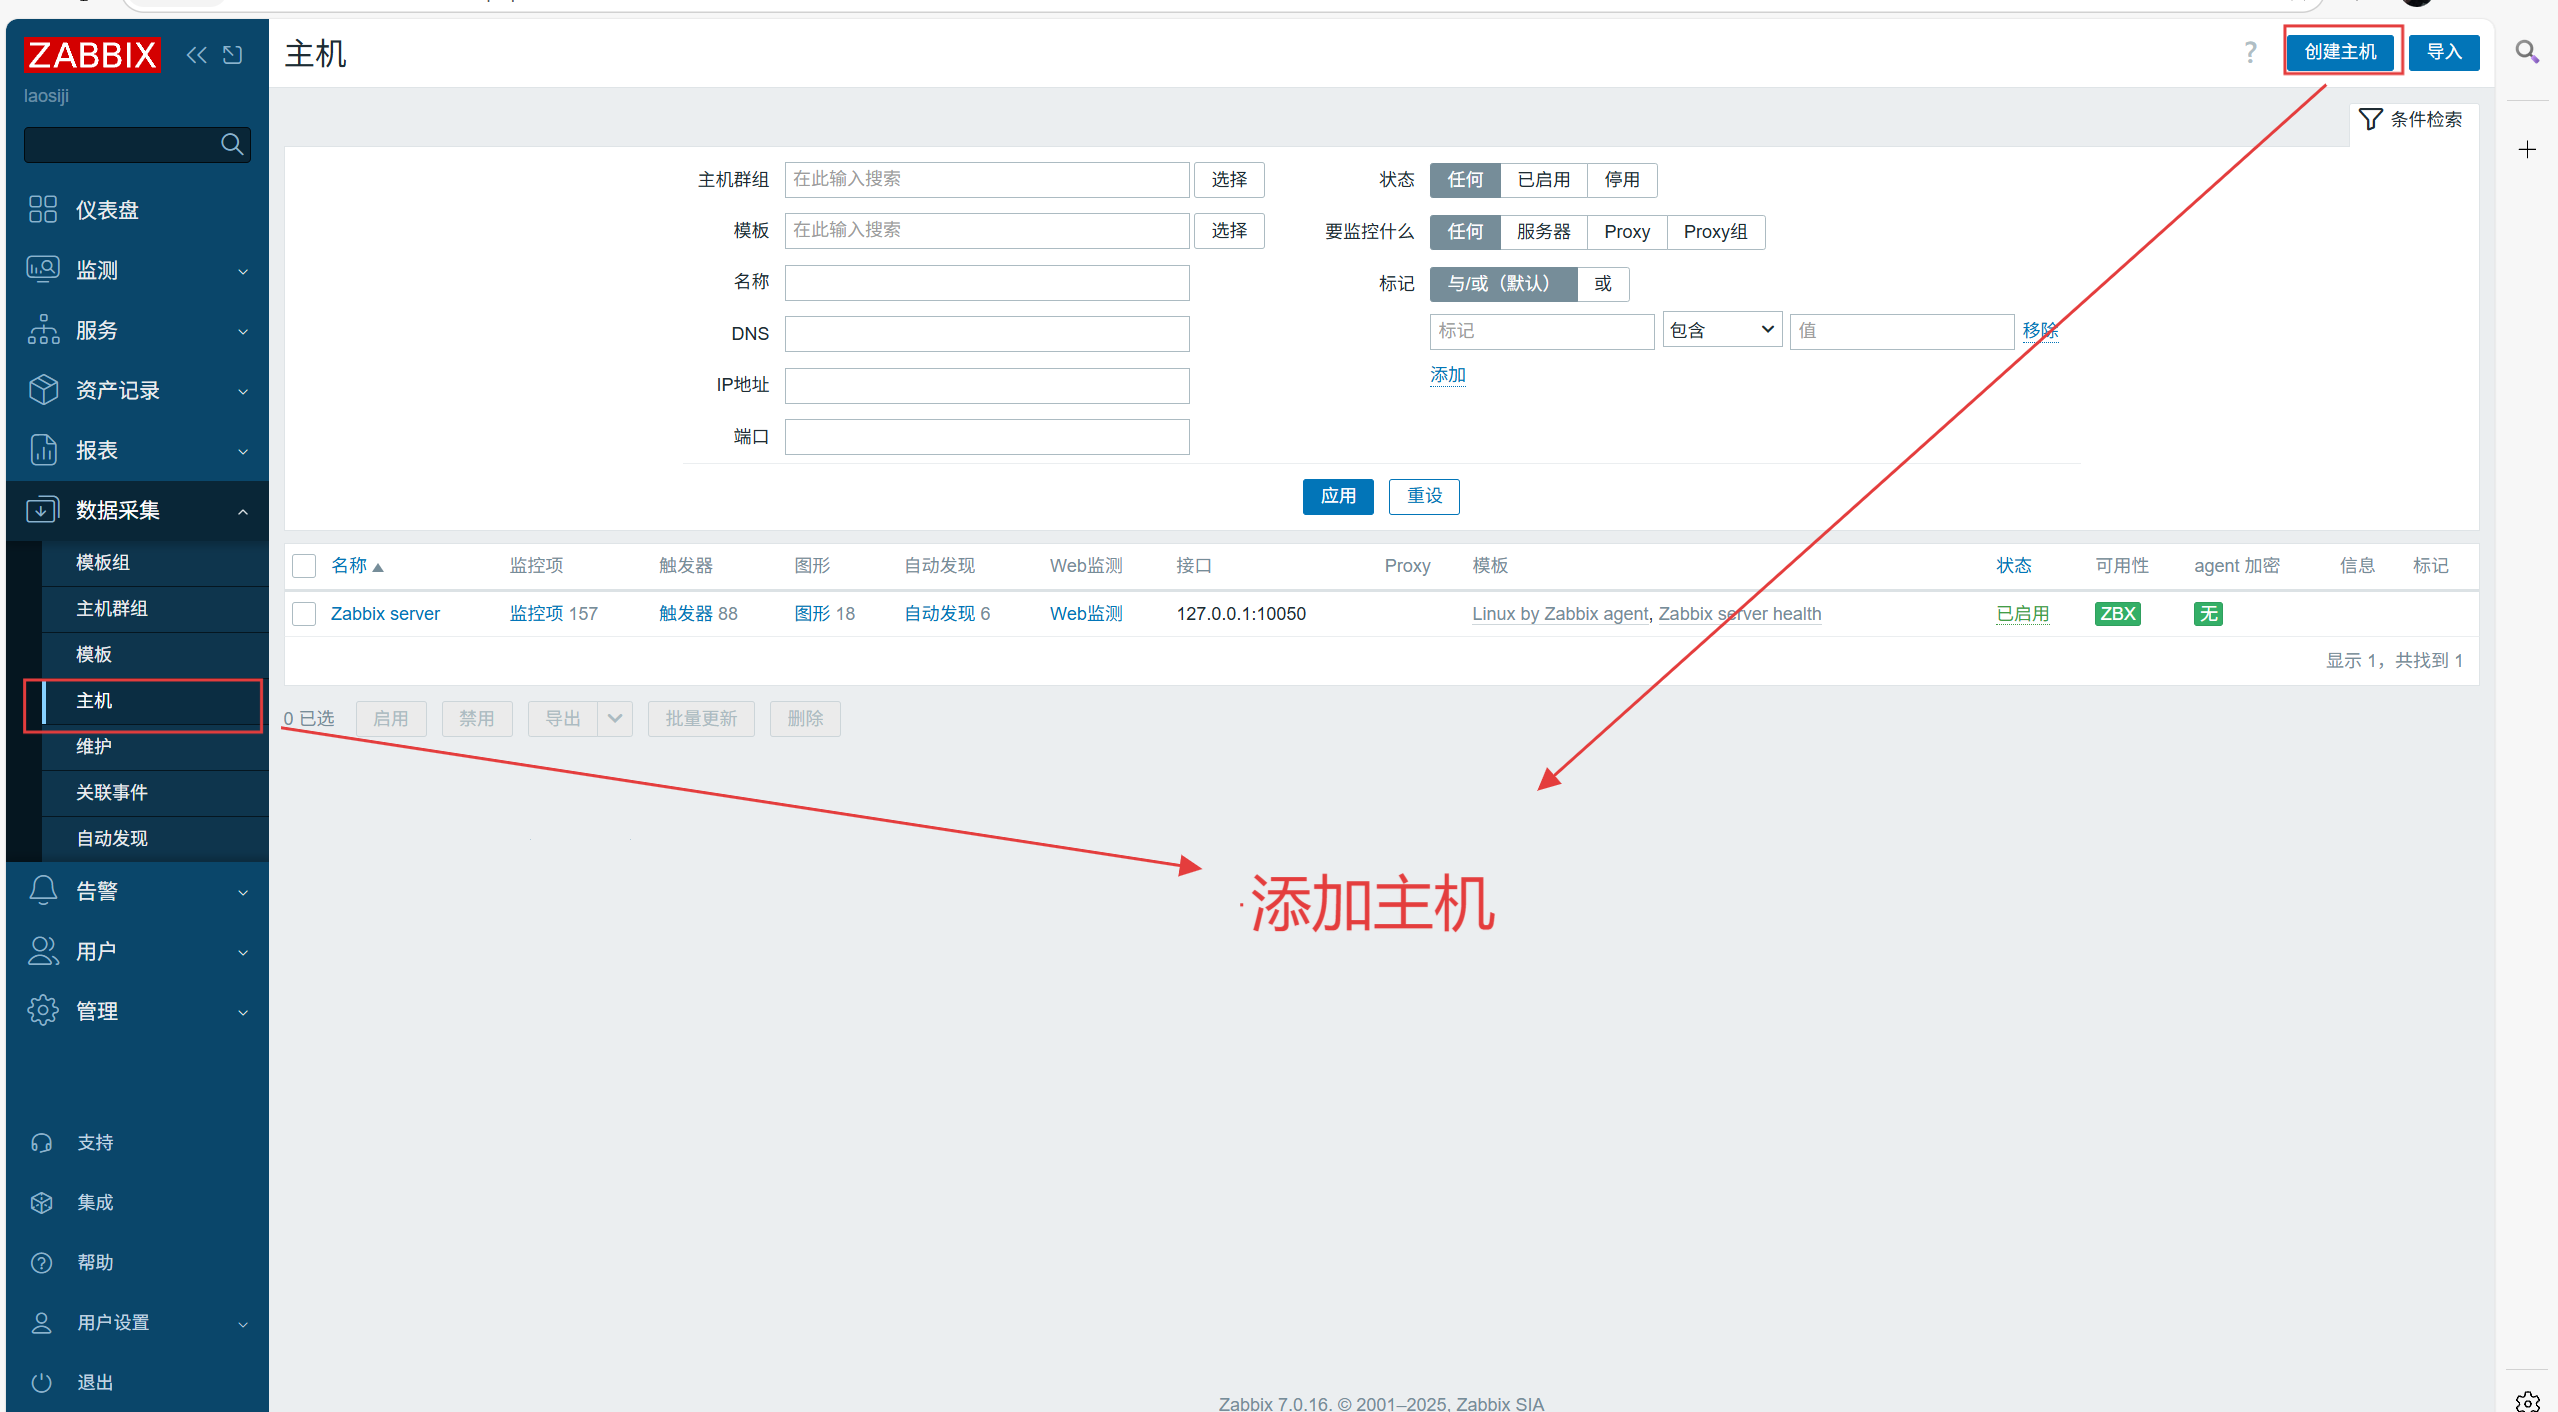Screen dimensions: 2558x1412
Task: Click the 创建主机 button
Action: pos(2340,52)
